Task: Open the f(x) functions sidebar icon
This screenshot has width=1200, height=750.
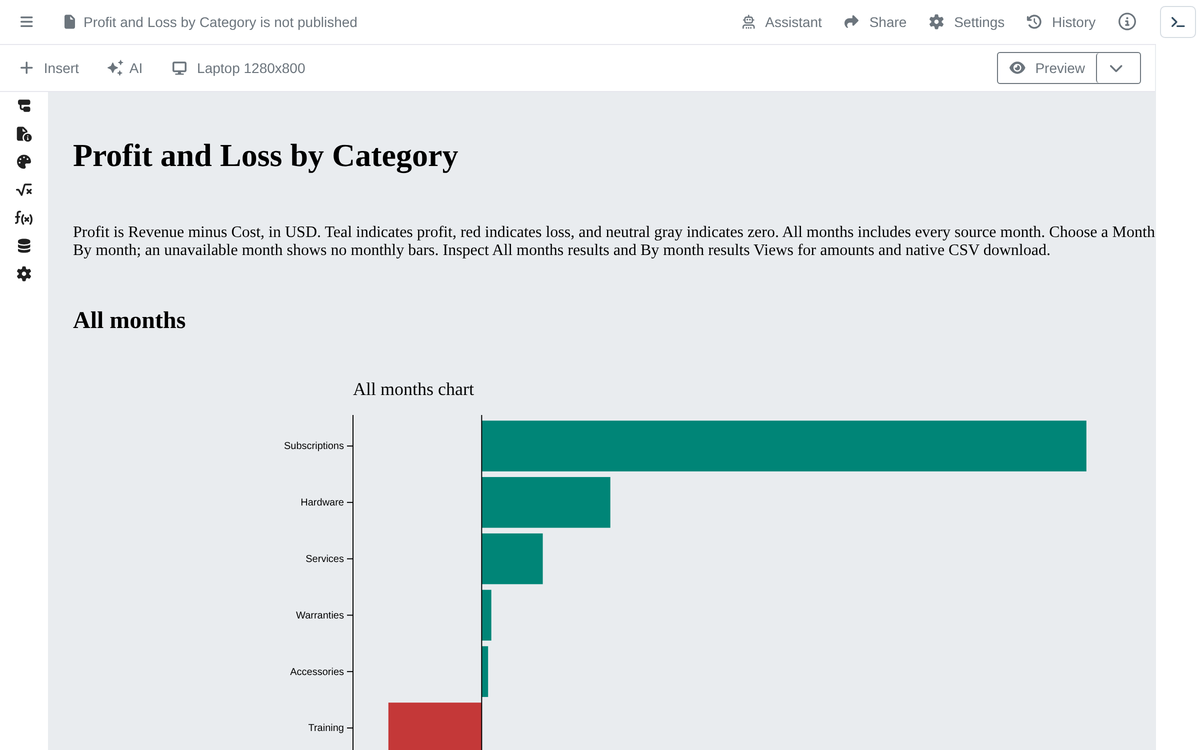Action: coord(24,218)
